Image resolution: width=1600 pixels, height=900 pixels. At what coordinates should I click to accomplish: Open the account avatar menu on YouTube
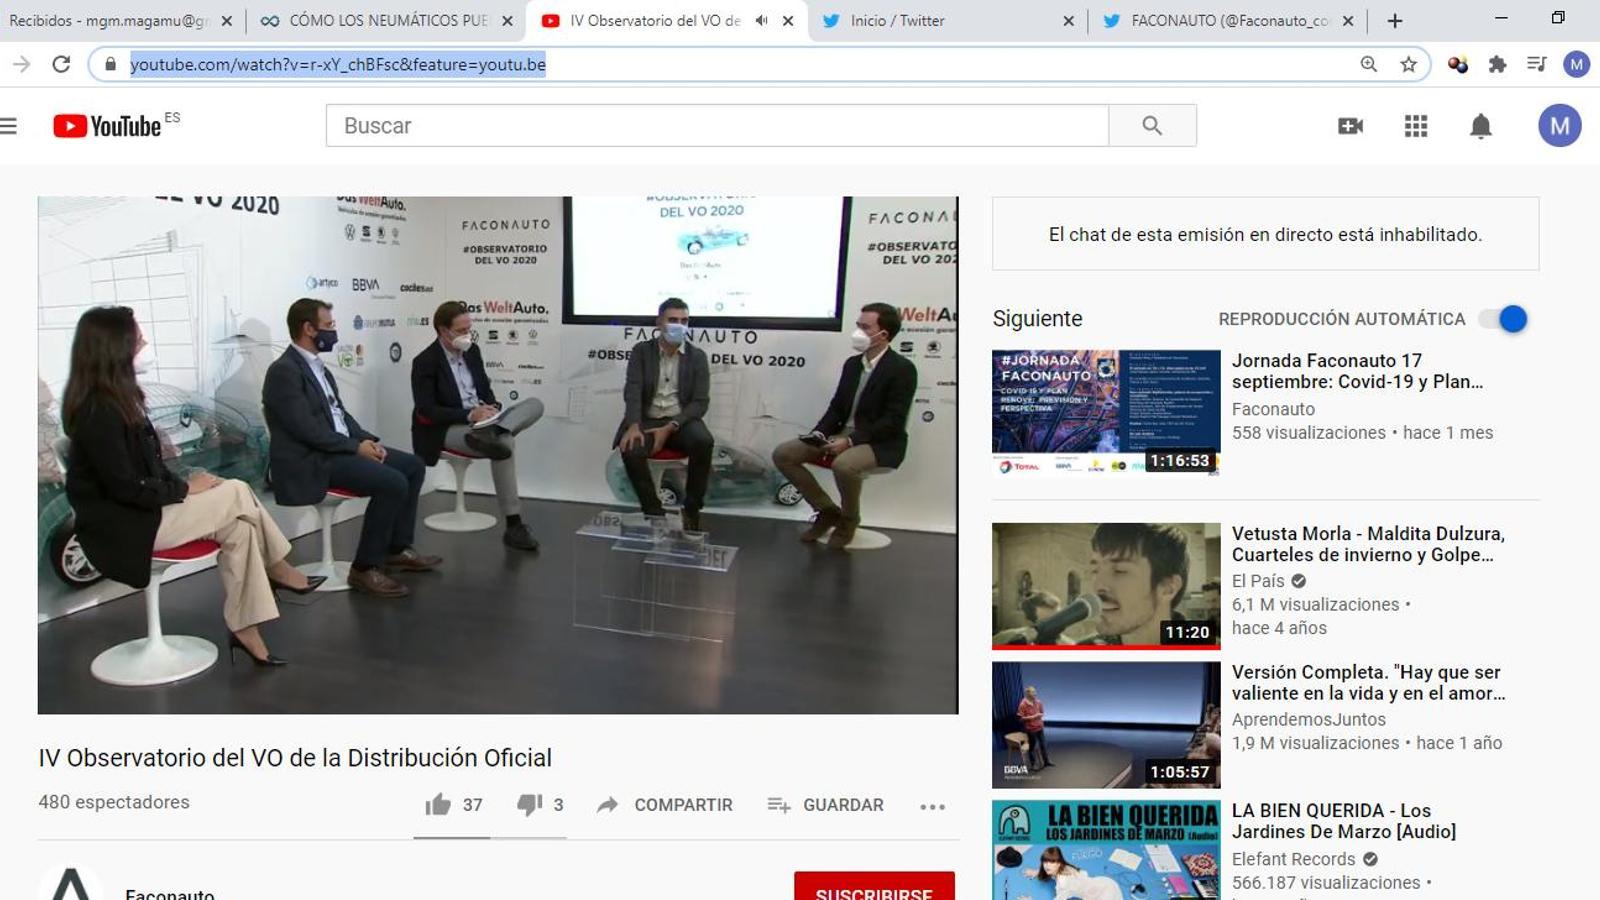(1559, 126)
